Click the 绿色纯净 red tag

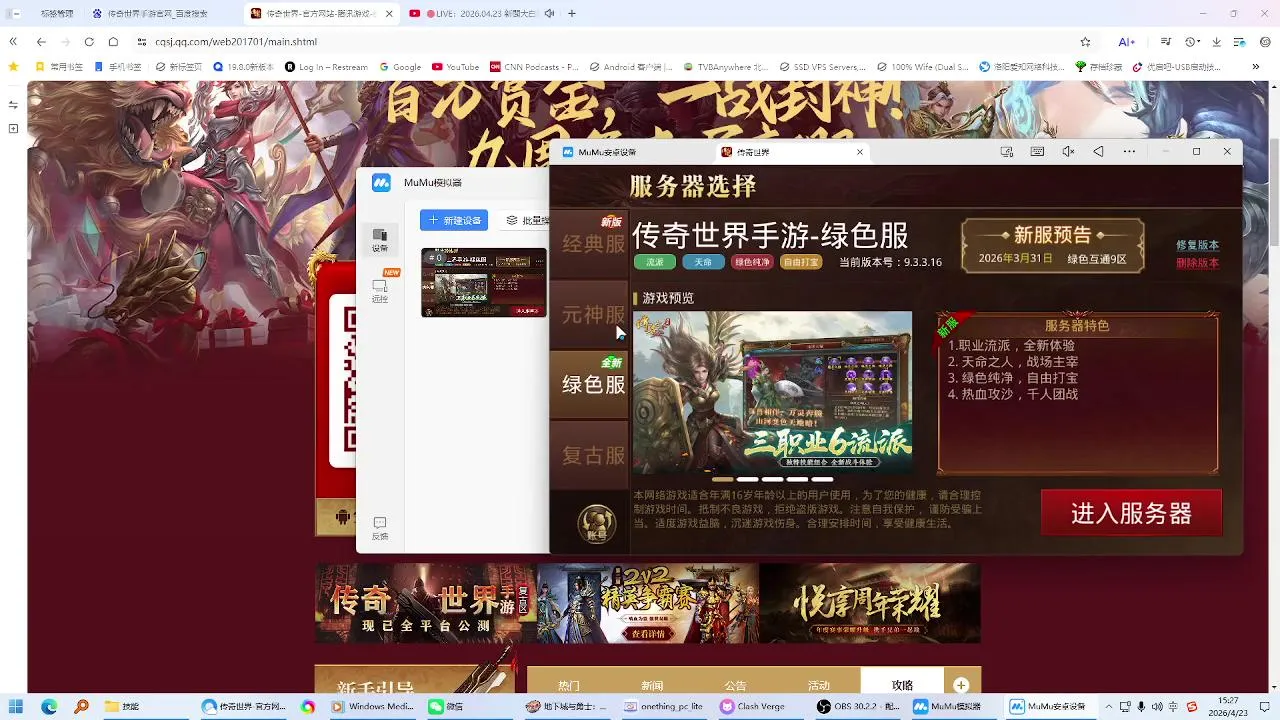pos(752,262)
